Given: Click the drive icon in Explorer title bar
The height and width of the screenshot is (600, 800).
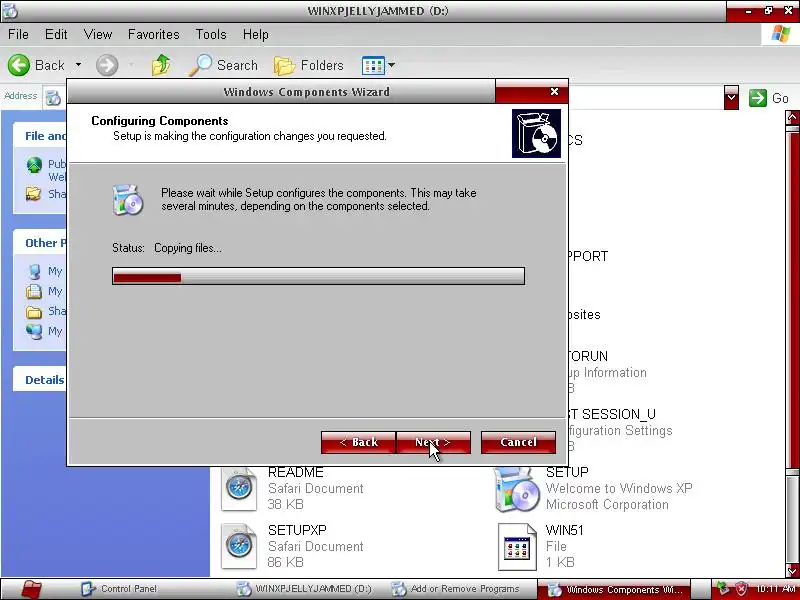Looking at the screenshot, I should pyautogui.click(x=10, y=10).
